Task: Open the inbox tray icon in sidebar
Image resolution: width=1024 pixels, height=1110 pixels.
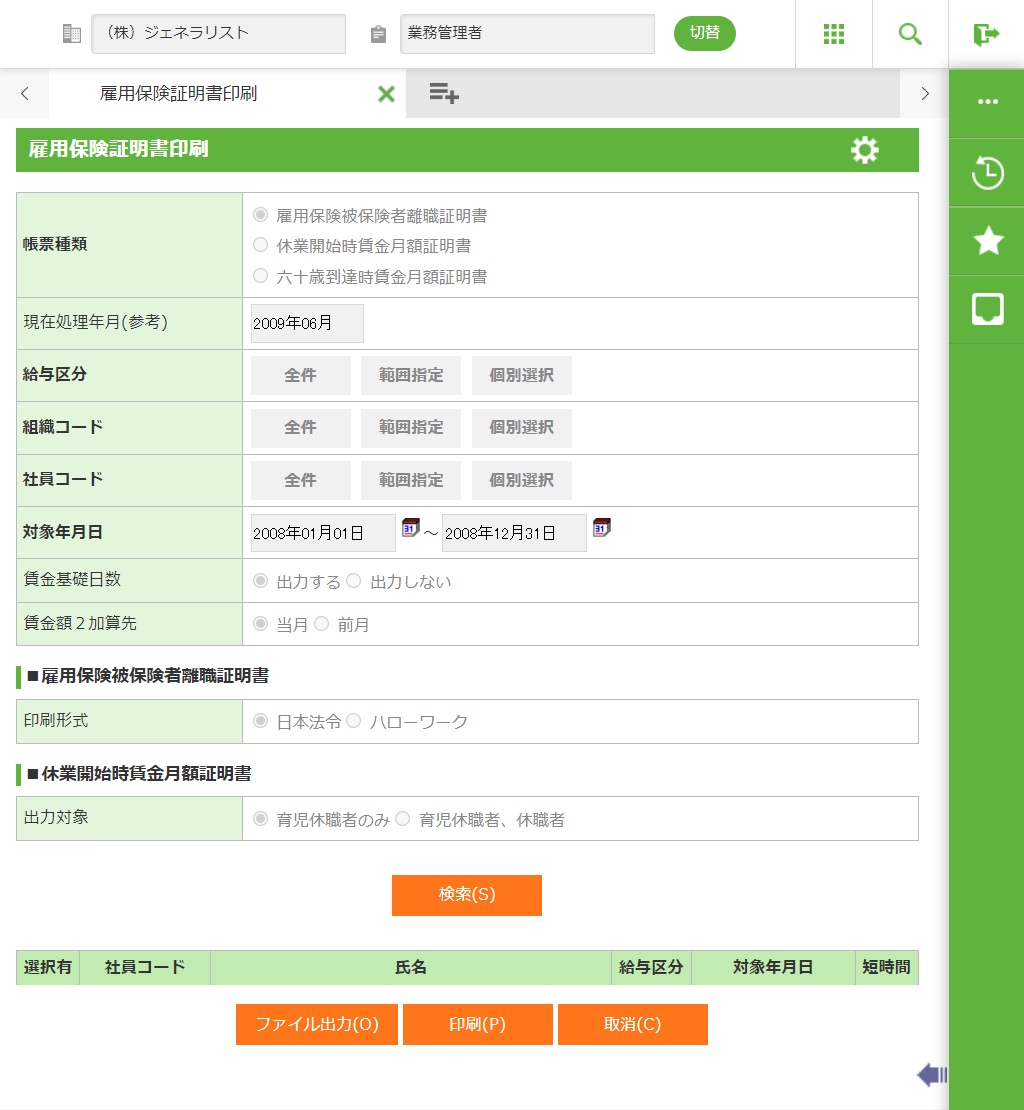Action: [987, 309]
